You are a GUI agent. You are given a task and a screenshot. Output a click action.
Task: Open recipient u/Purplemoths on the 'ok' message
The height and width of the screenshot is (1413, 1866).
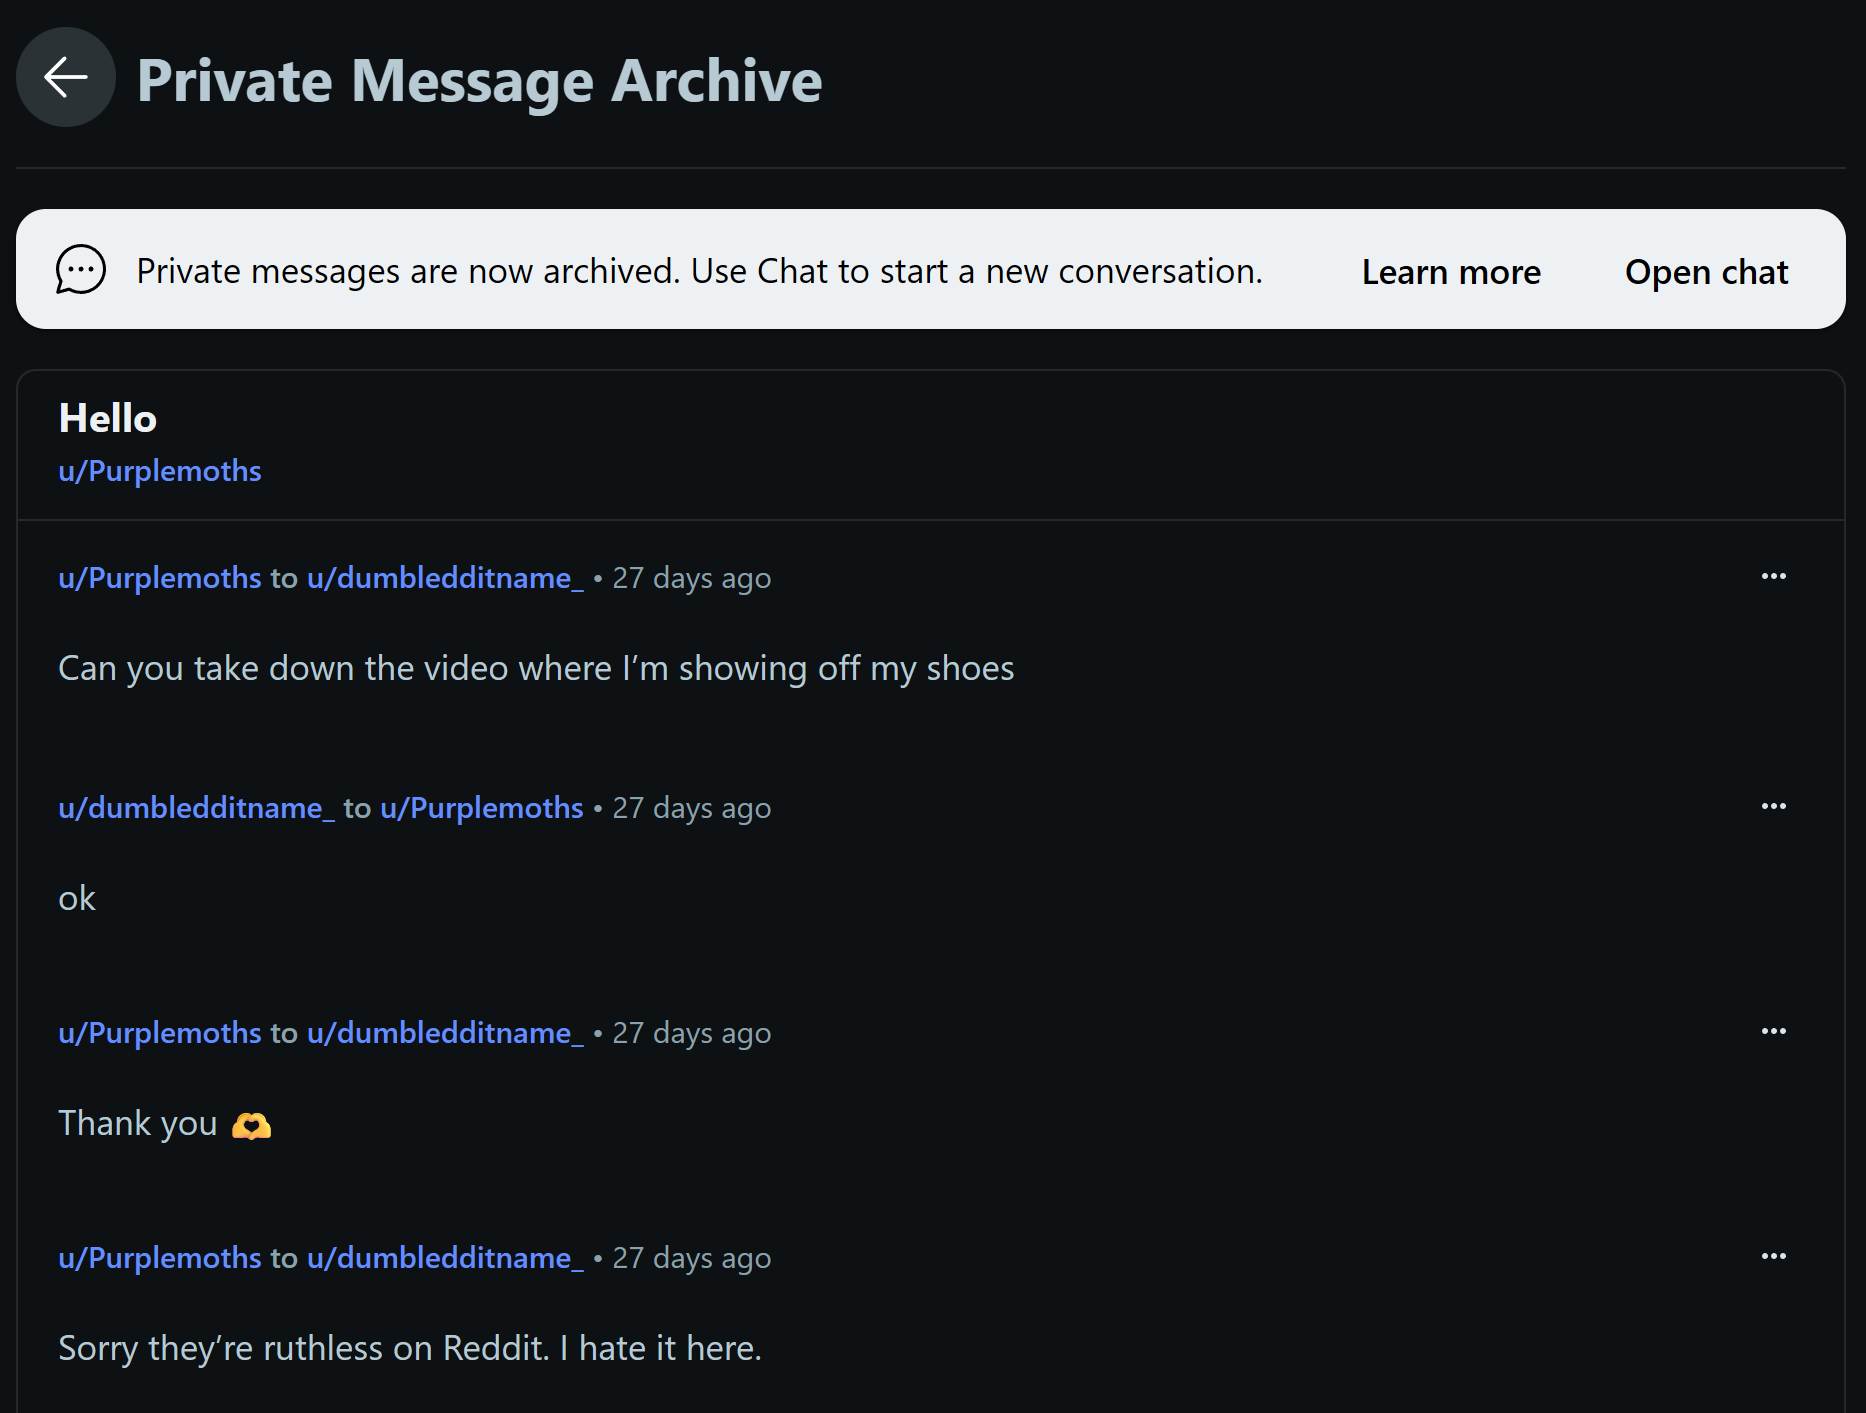pyautogui.click(x=482, y=808)
